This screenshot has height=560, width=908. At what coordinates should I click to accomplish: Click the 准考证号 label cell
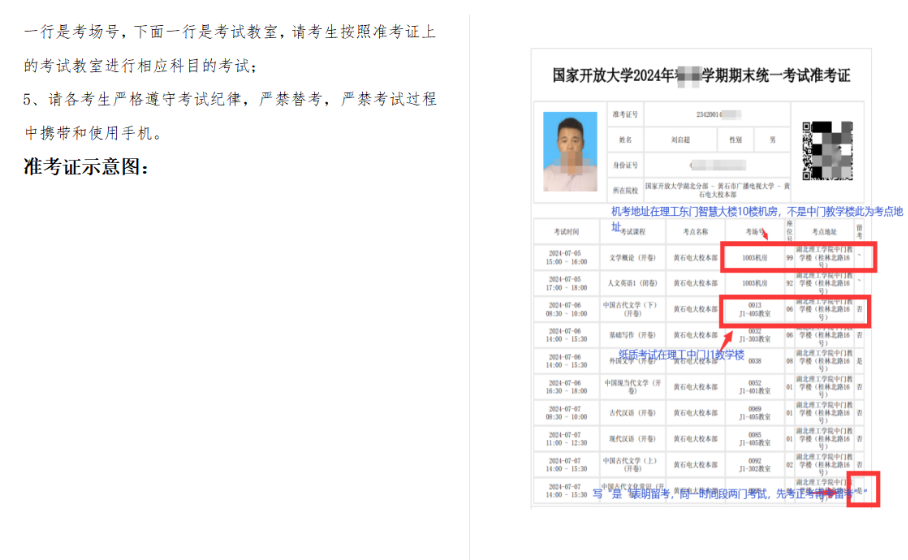[626, 114]
